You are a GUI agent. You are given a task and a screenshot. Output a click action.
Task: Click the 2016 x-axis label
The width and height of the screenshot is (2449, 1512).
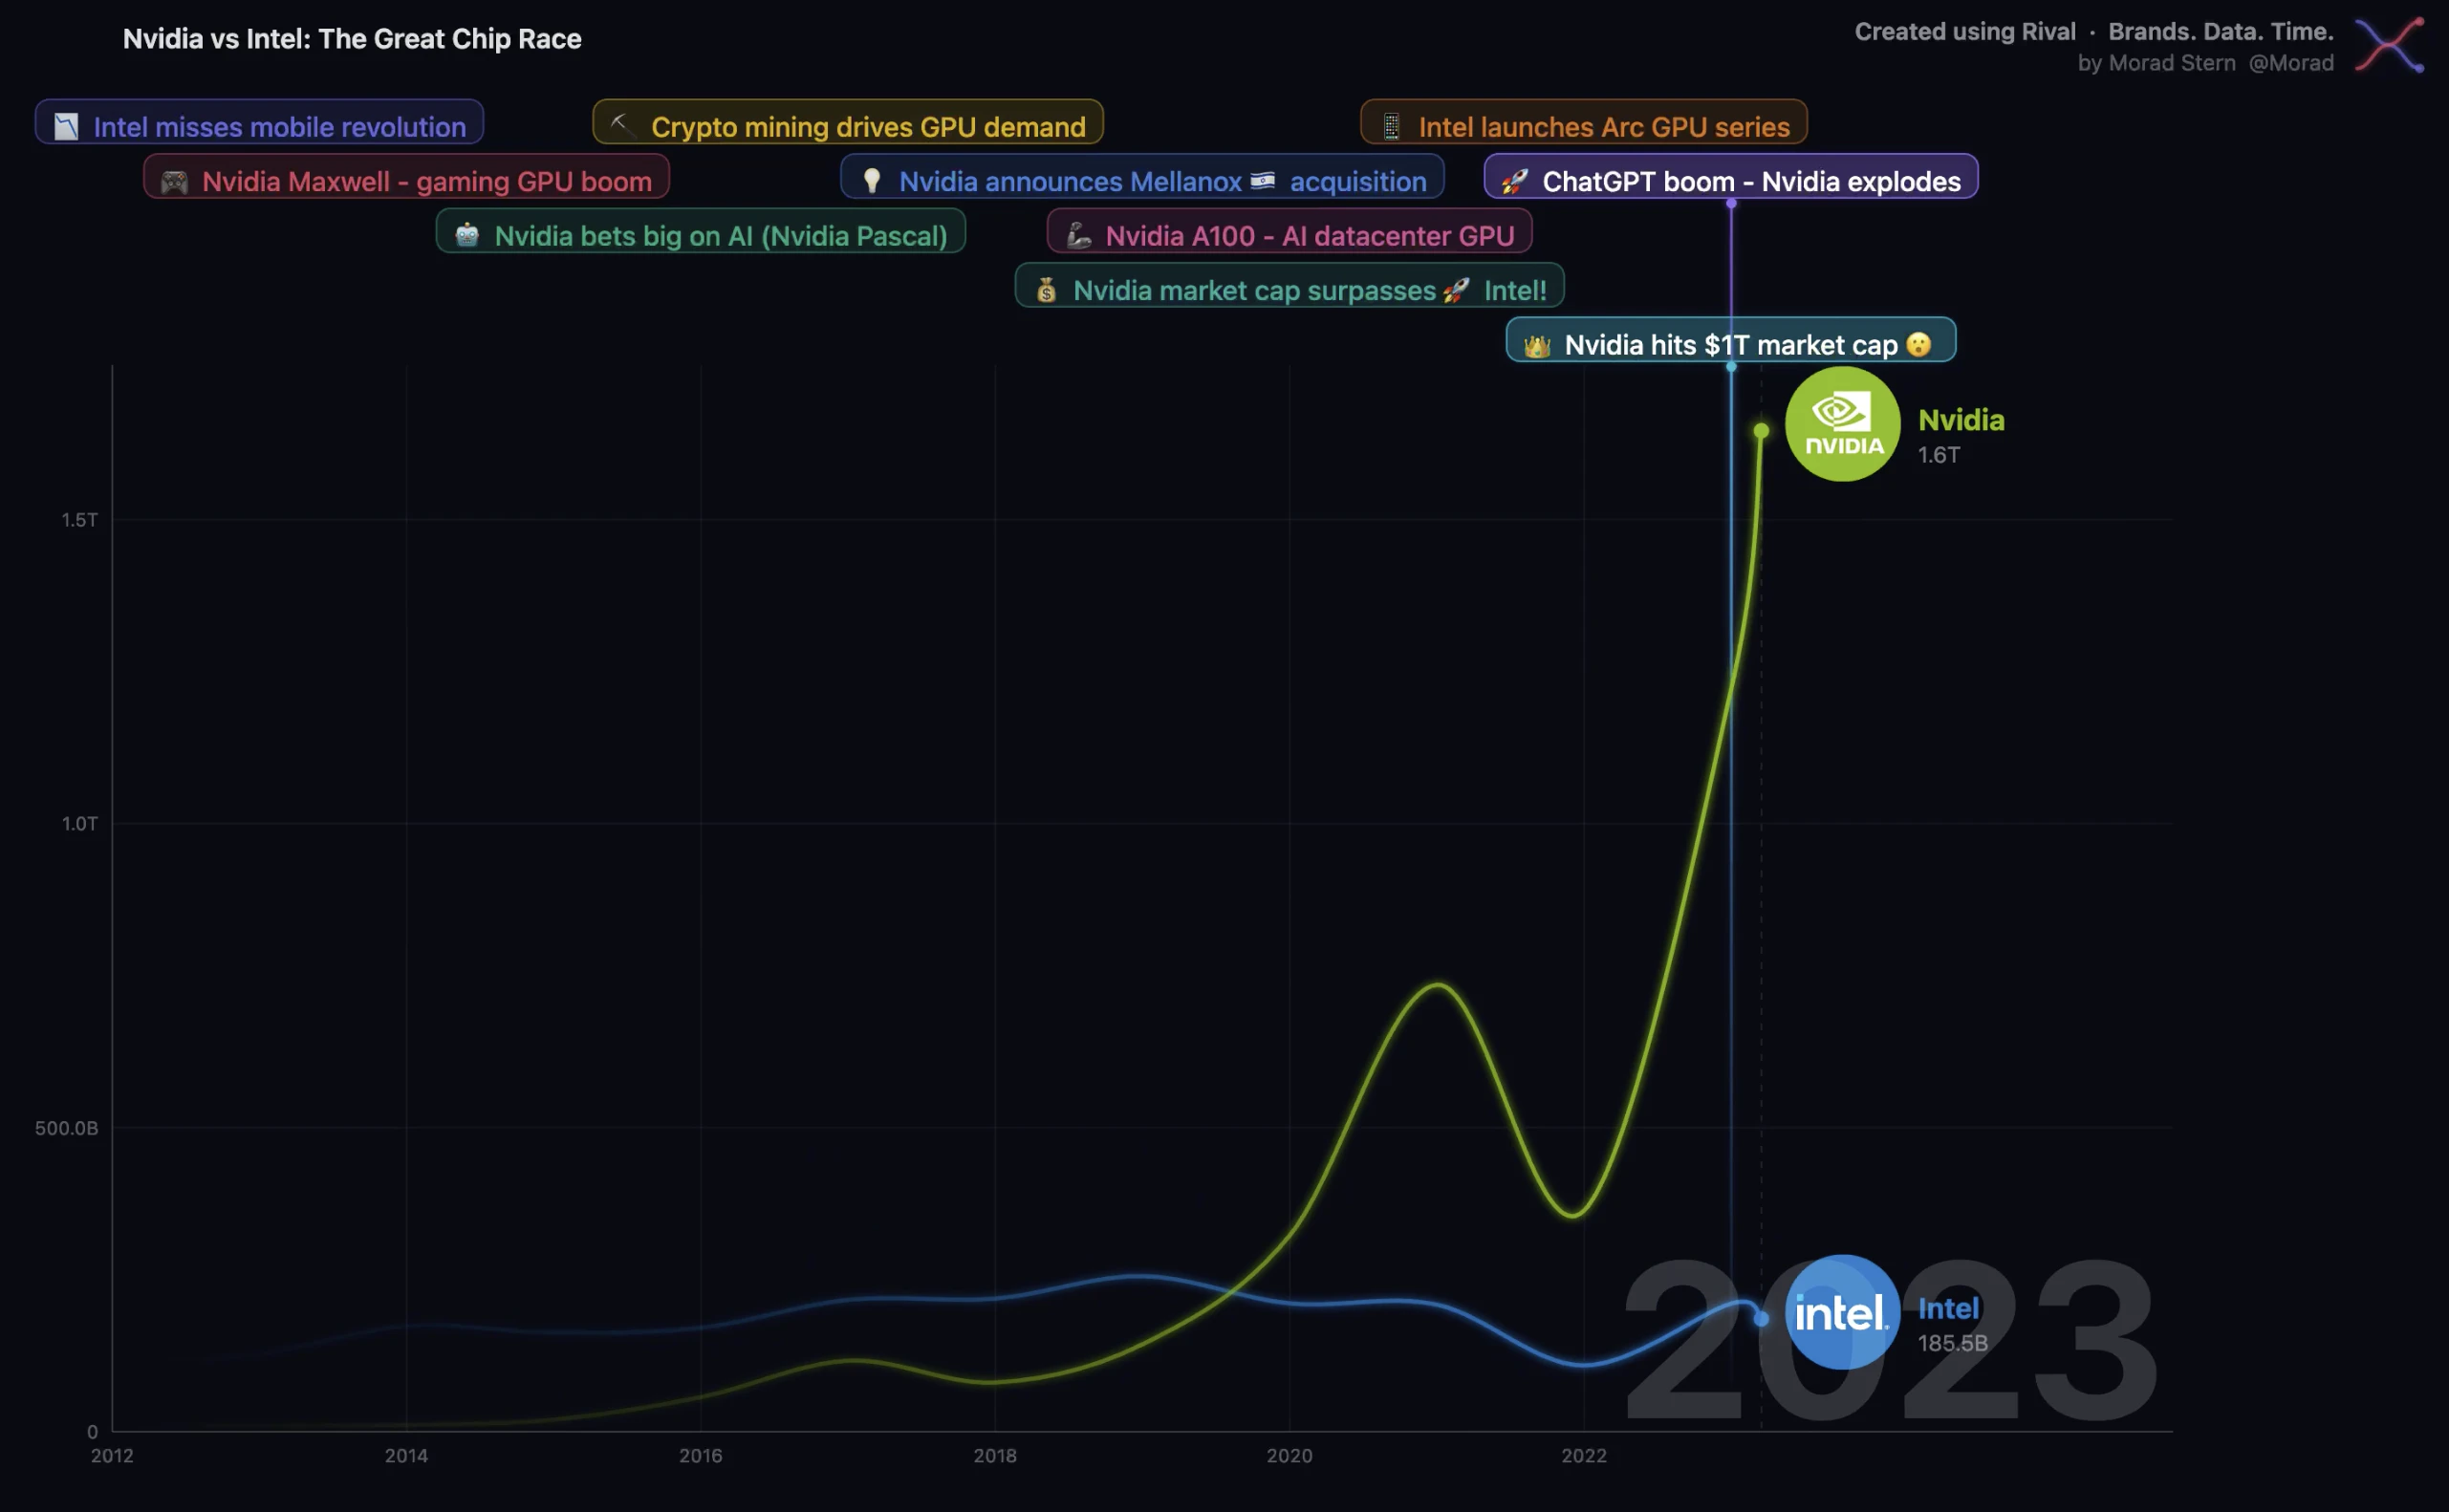click(700, 1456)
